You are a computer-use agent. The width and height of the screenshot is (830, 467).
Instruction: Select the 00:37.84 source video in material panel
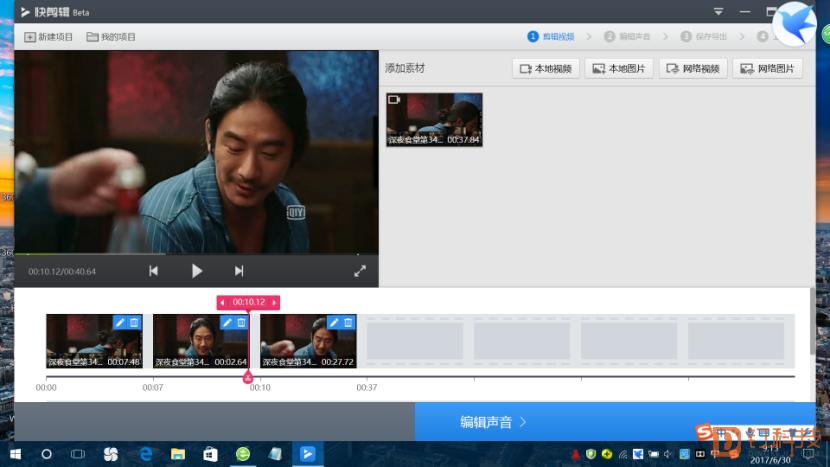point(434,120)
